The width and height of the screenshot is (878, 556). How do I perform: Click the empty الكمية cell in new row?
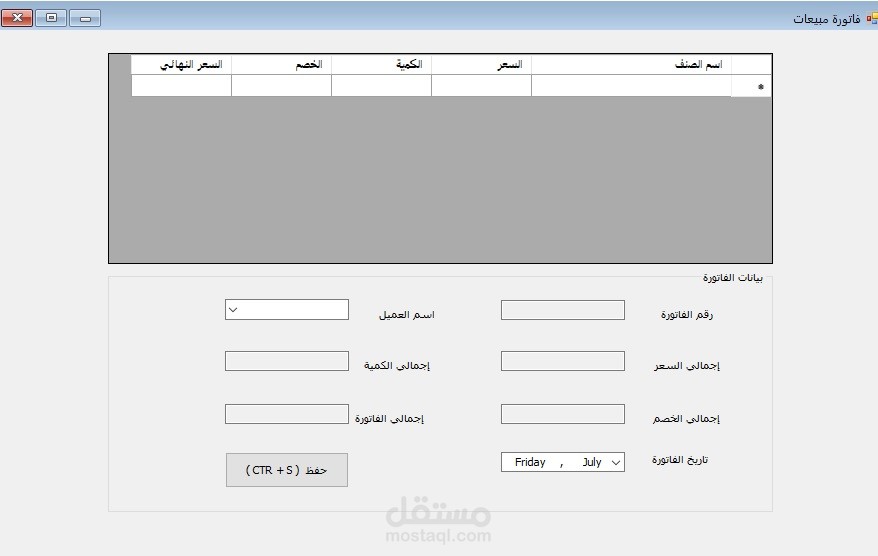[x=381, y=86]
